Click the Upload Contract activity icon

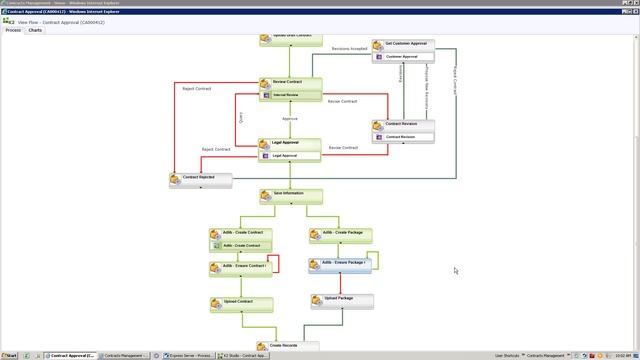click(x=216, y=303)
